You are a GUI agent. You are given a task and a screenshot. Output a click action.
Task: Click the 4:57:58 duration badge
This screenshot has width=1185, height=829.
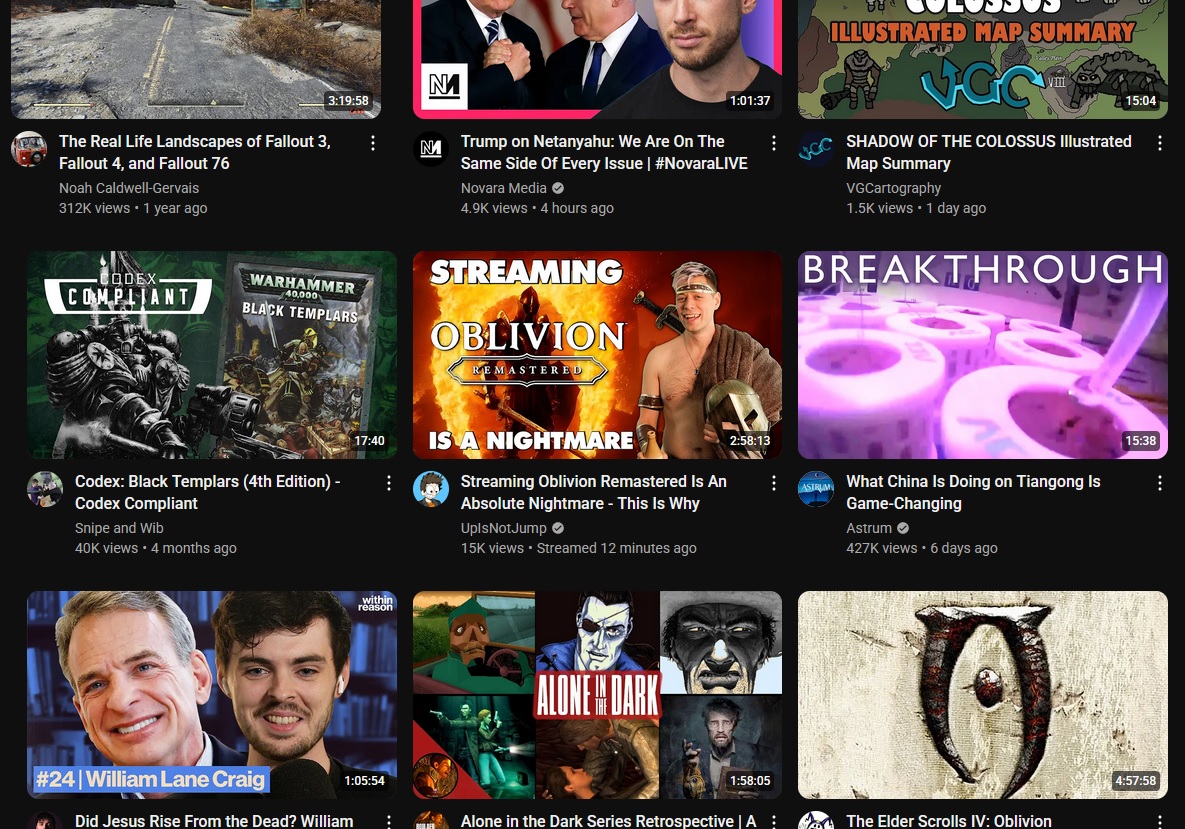(1135, 781)
